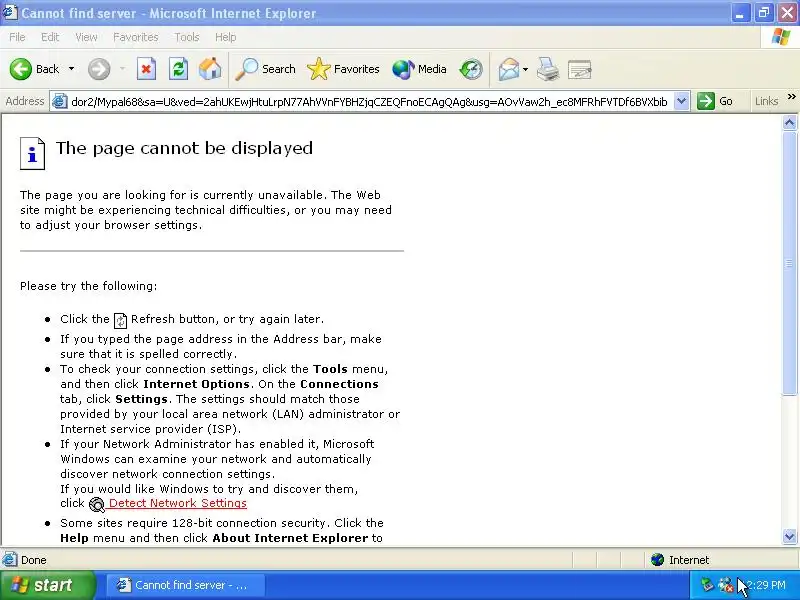Expand the Address bar dropdown arrow
The width and height of the screenshot is (800, 600).
pos(682,101)
